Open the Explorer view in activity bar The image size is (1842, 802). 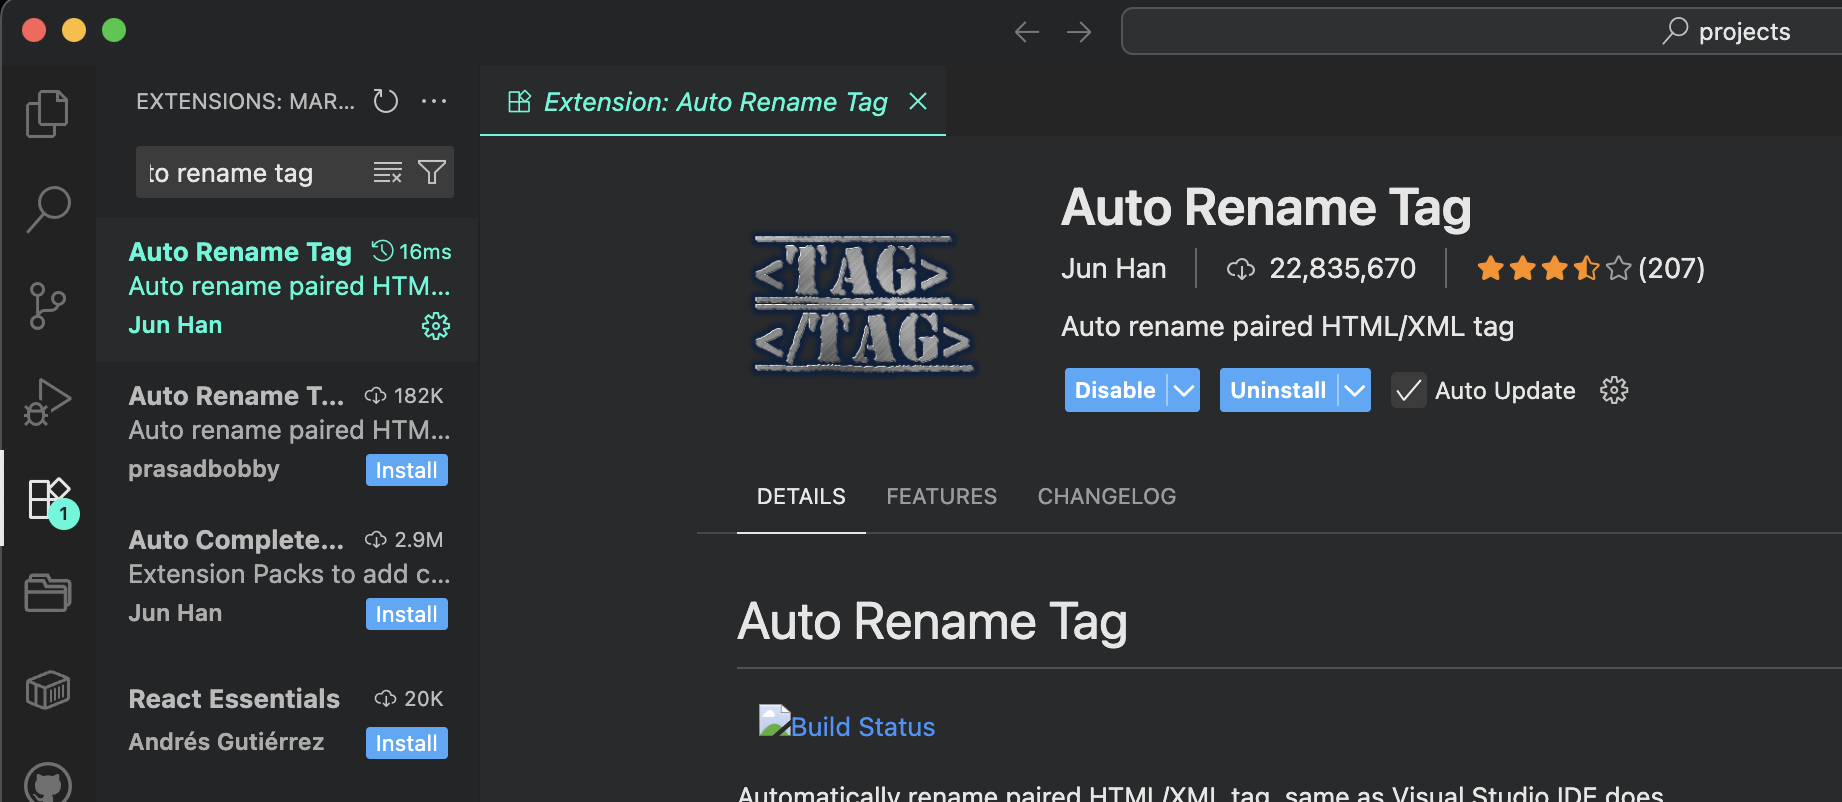coord(47,113)
